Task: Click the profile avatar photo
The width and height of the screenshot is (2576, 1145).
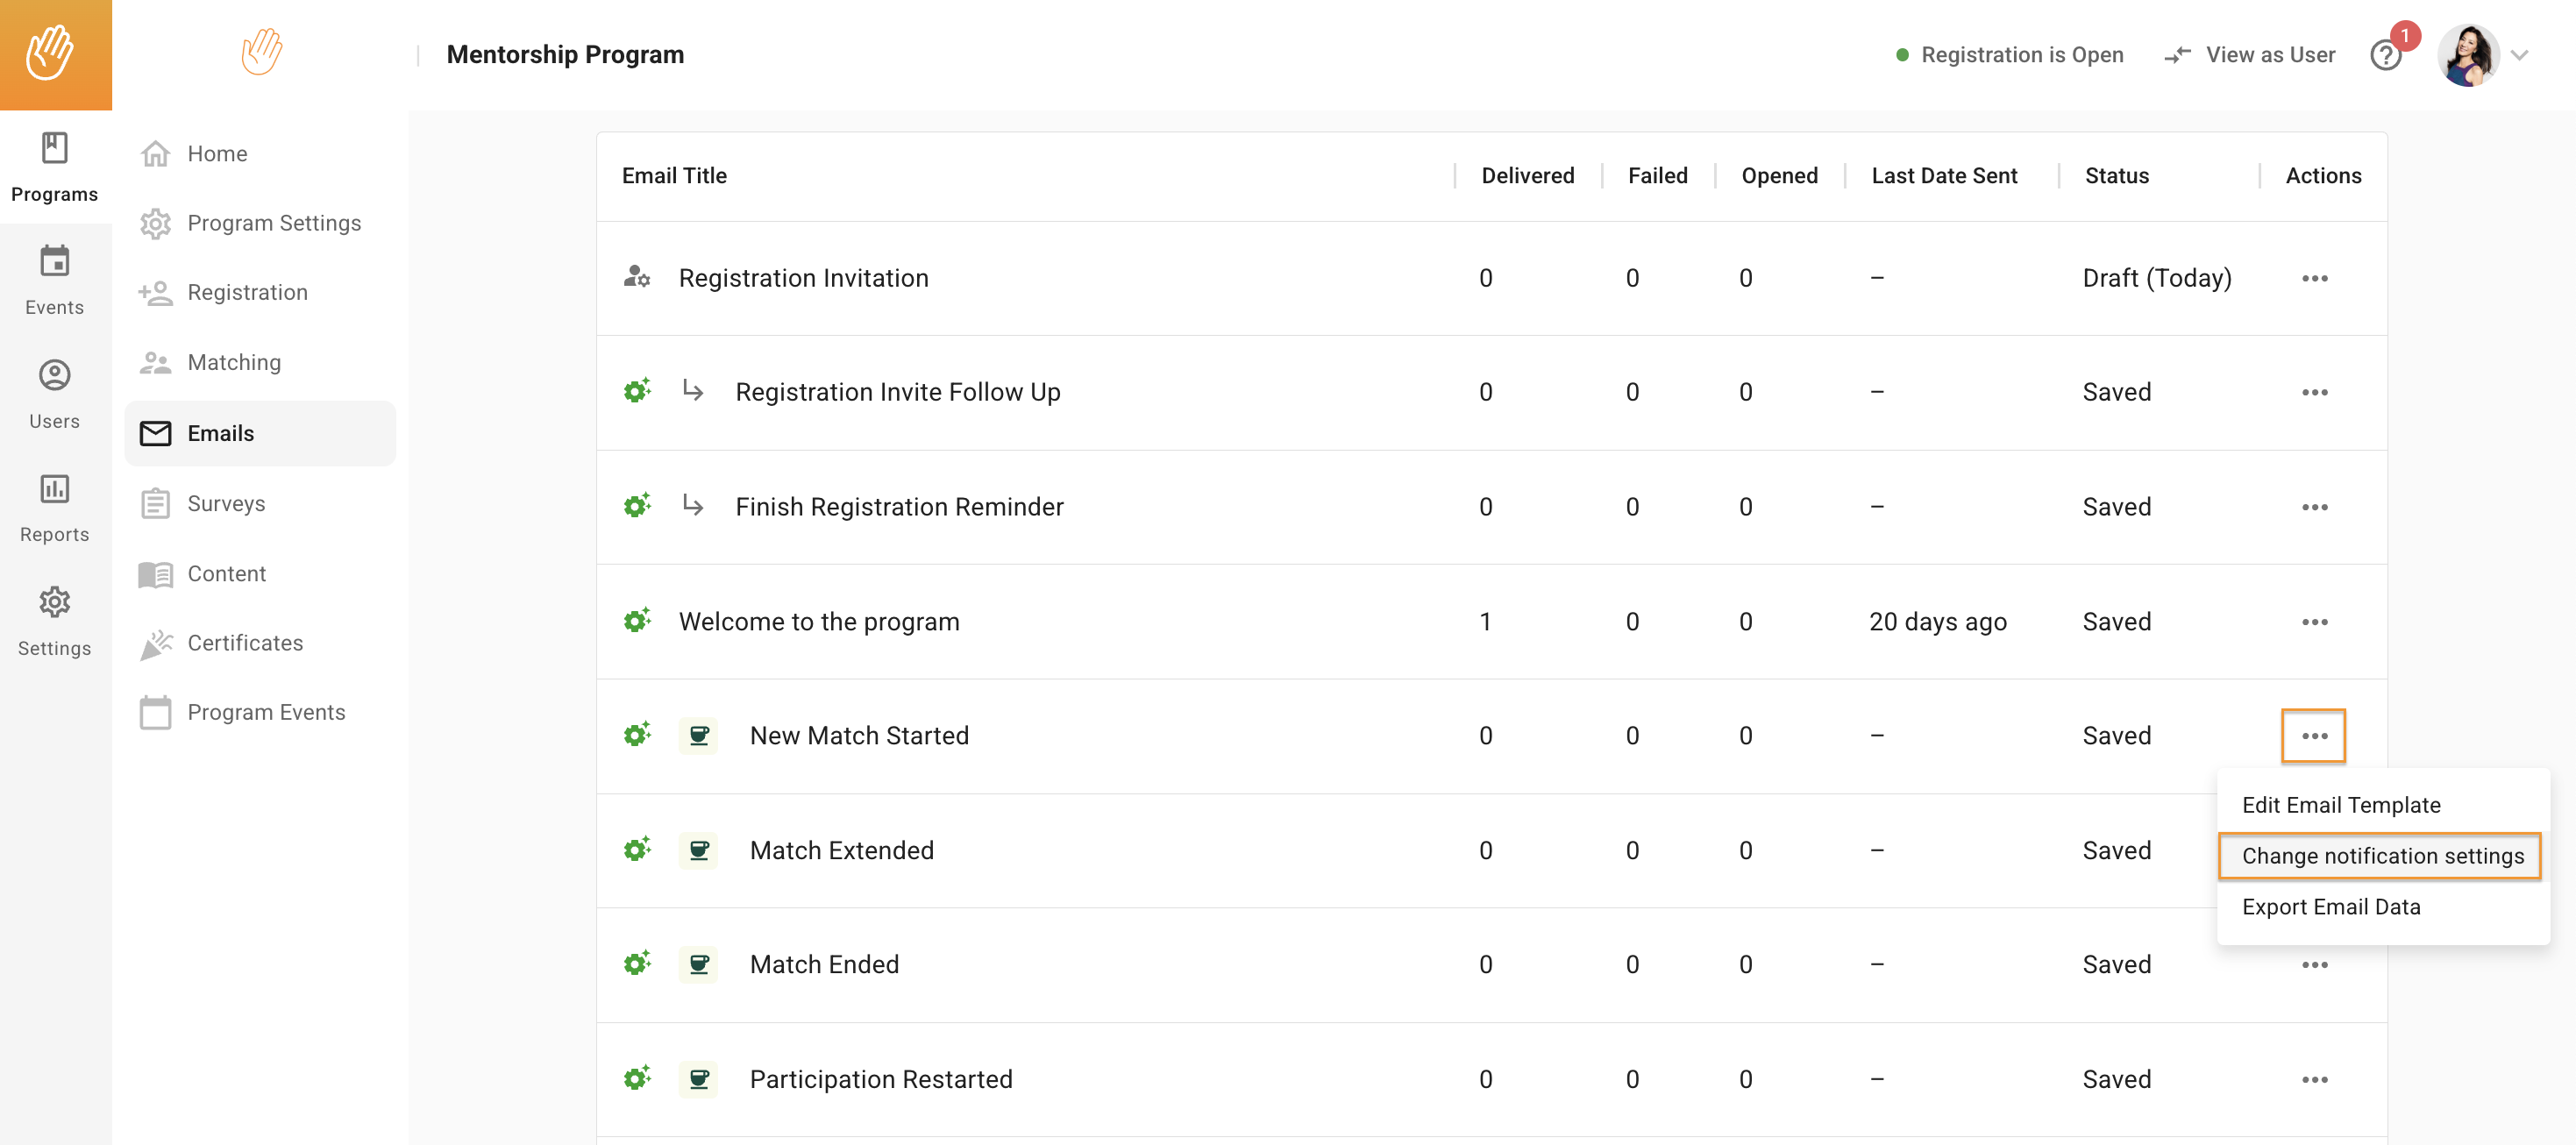Action: point(2470,55)
